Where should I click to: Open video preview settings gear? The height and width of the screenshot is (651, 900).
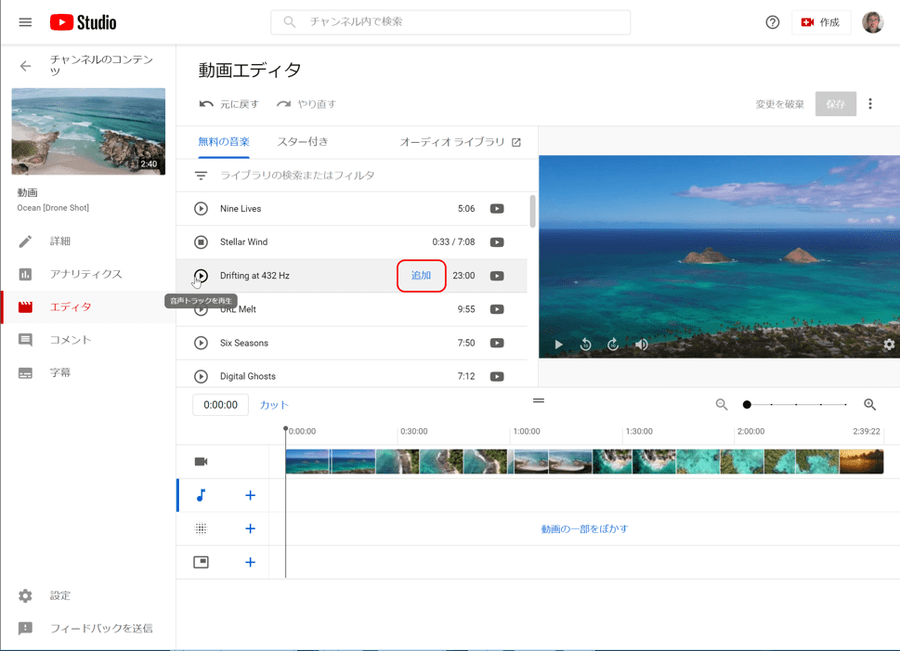(x=889, y=345)
